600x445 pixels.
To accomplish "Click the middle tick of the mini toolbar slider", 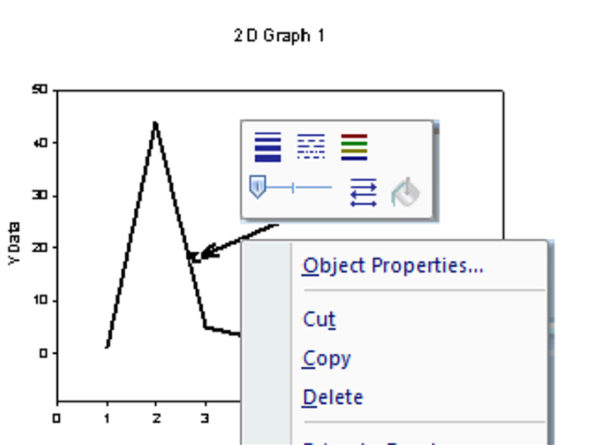I will pos(293,187).
